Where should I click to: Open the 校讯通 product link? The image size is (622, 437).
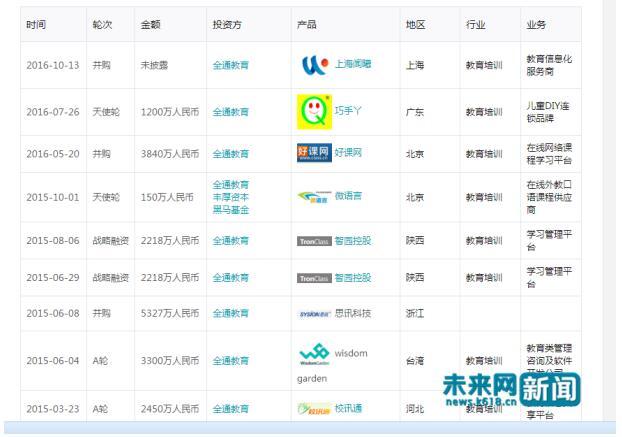point(348,408)
